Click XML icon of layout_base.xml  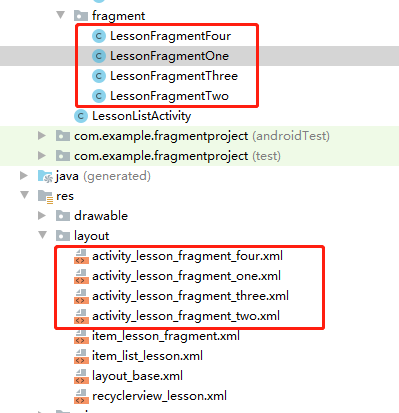(x=81, y=376)
